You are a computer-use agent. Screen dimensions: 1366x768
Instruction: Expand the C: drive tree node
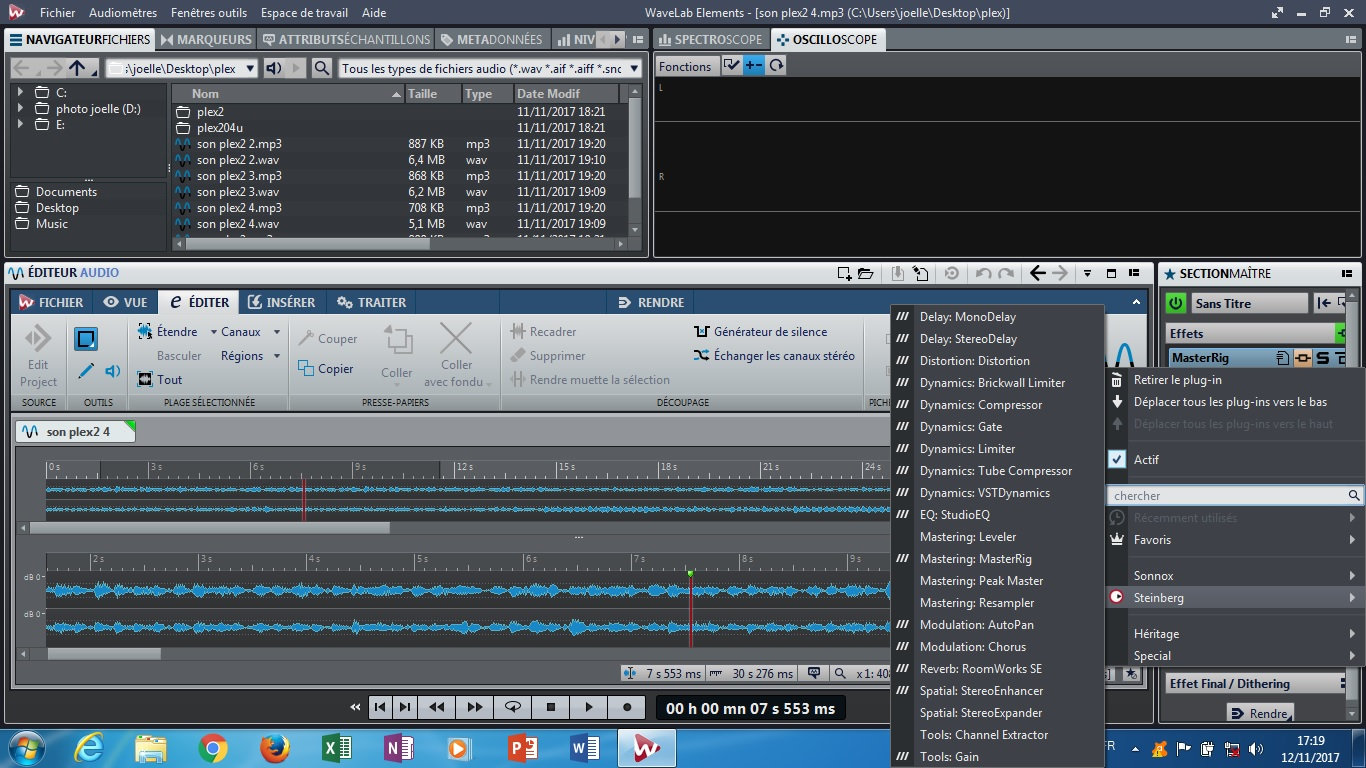[21, 92]
